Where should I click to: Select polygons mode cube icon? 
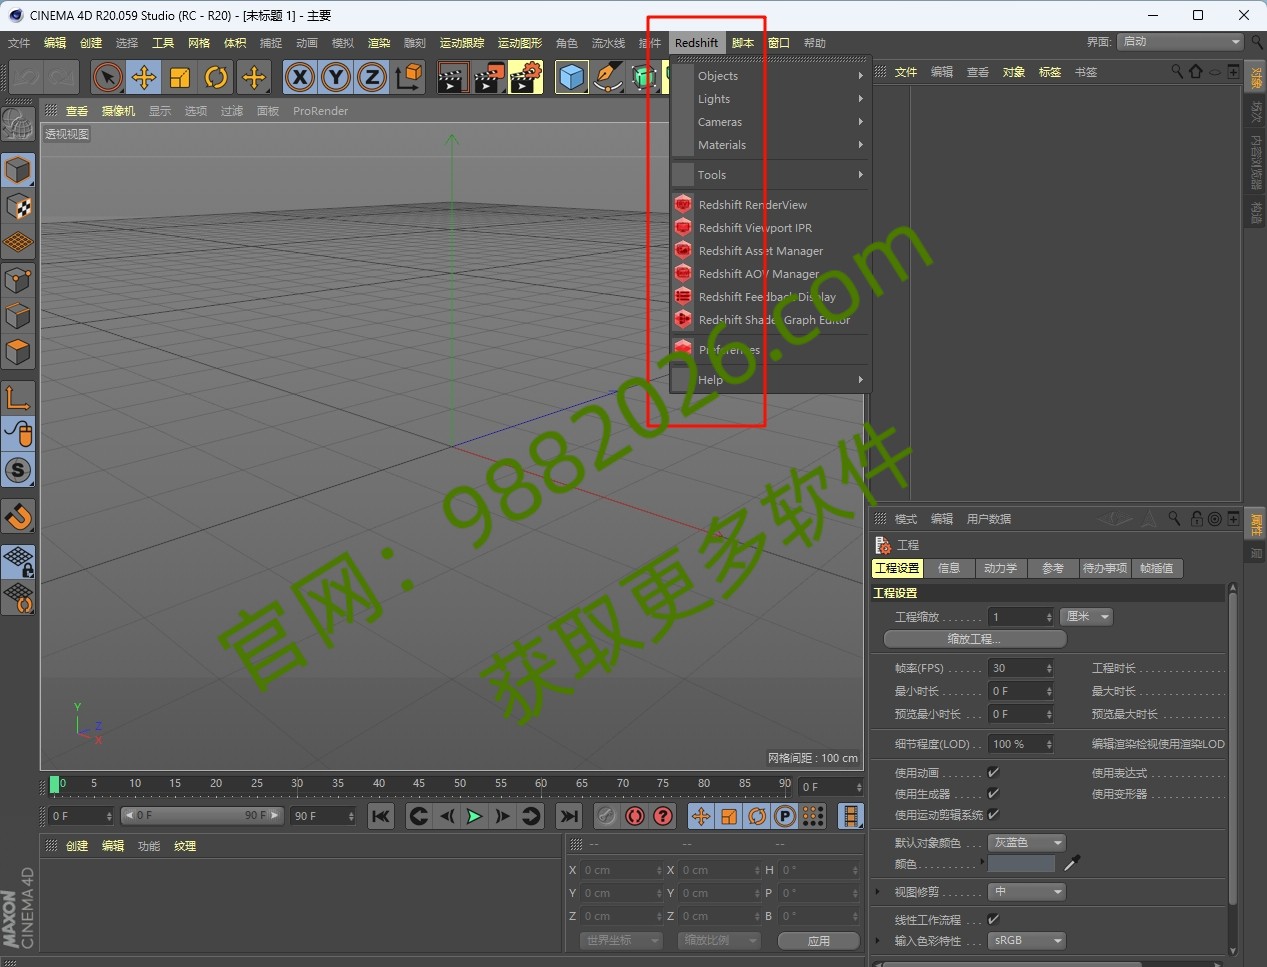tap(18, 352)
